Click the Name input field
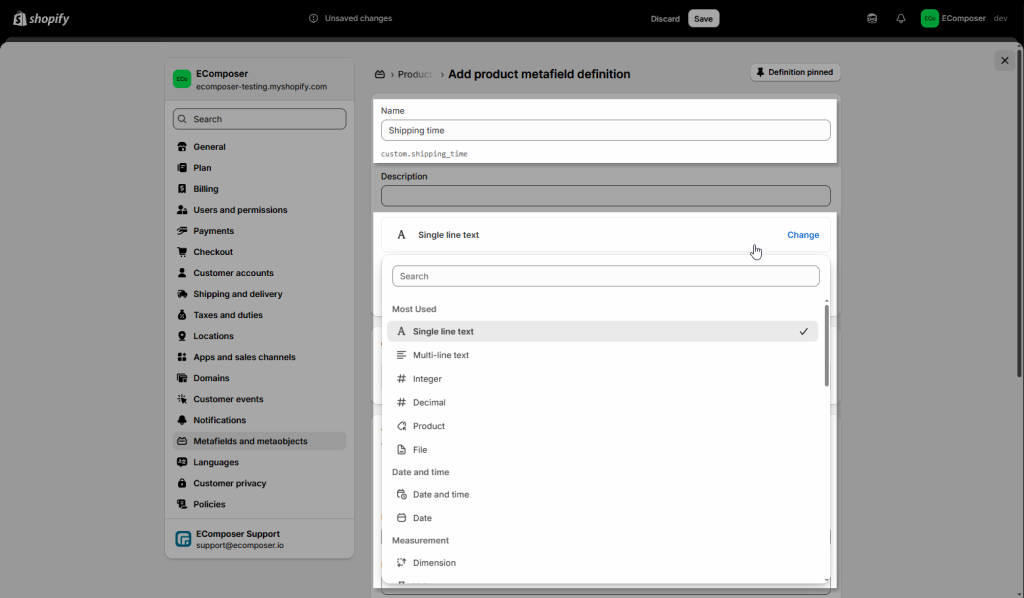Image resolution: width=1024 pixels, height=598 pixels. point(605,131)
